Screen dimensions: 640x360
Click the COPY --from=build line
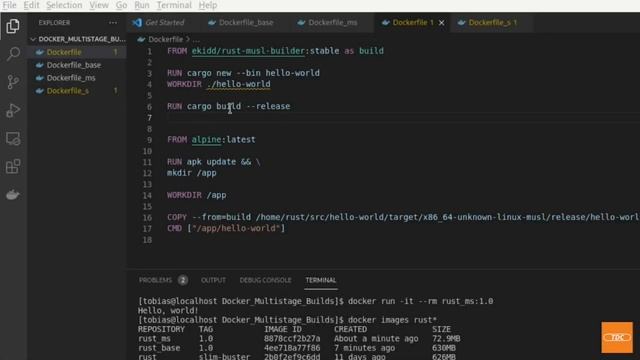point(403,218)
